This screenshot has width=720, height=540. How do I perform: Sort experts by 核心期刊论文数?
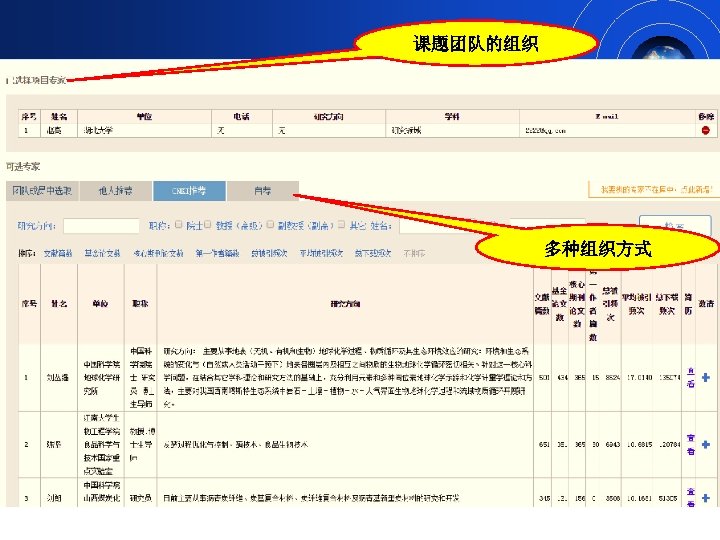point(158,253)
